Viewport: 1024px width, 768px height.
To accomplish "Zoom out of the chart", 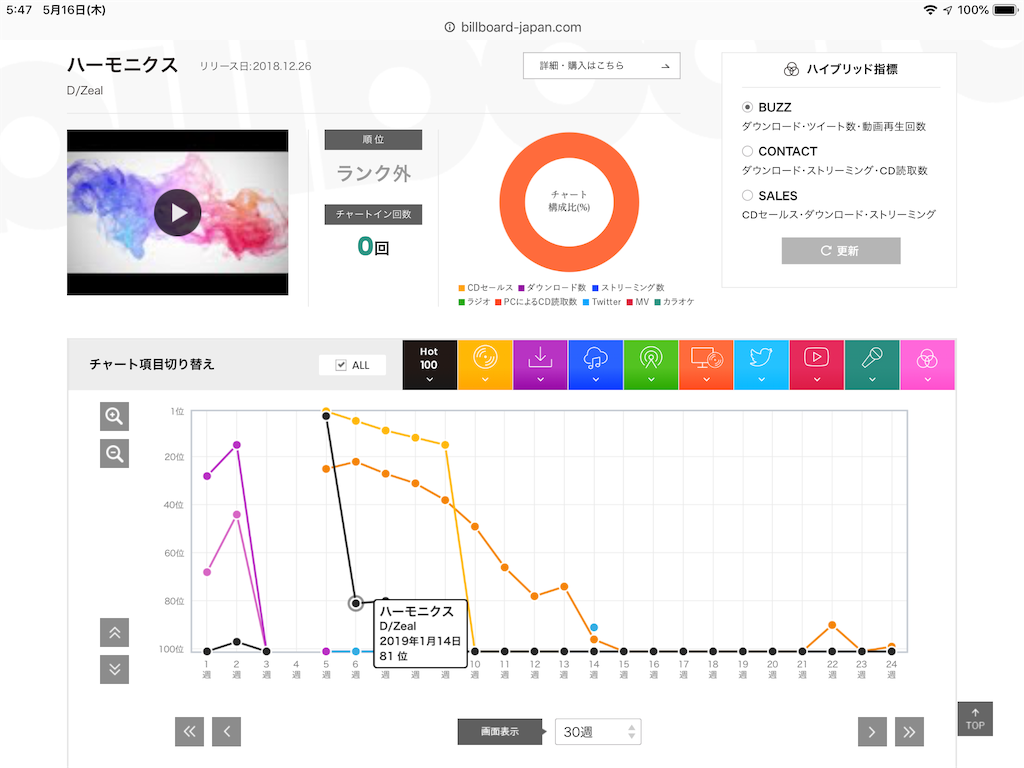I will point(114,453).
